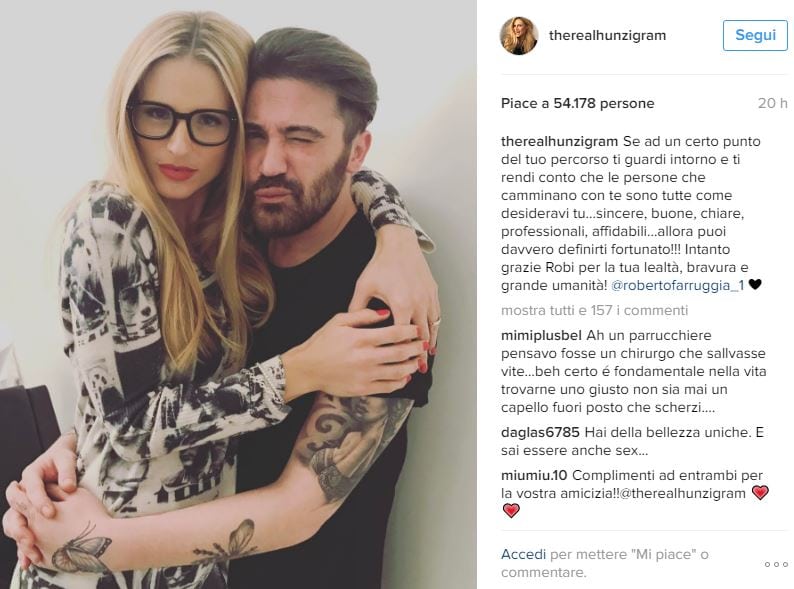794x589 pixels.
Task: Click the three-dots more options icon
Action: coord(776,564)
